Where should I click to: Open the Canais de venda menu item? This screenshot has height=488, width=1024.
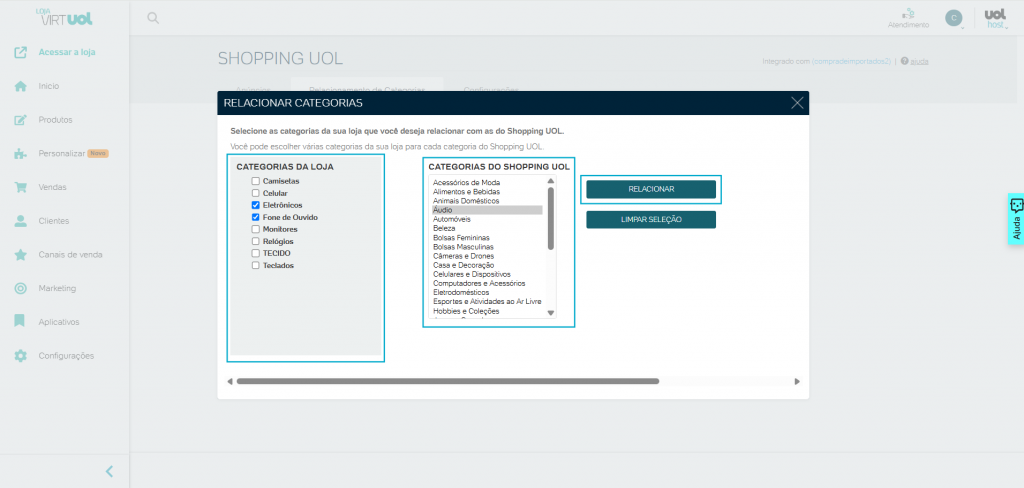pos(71,255)
